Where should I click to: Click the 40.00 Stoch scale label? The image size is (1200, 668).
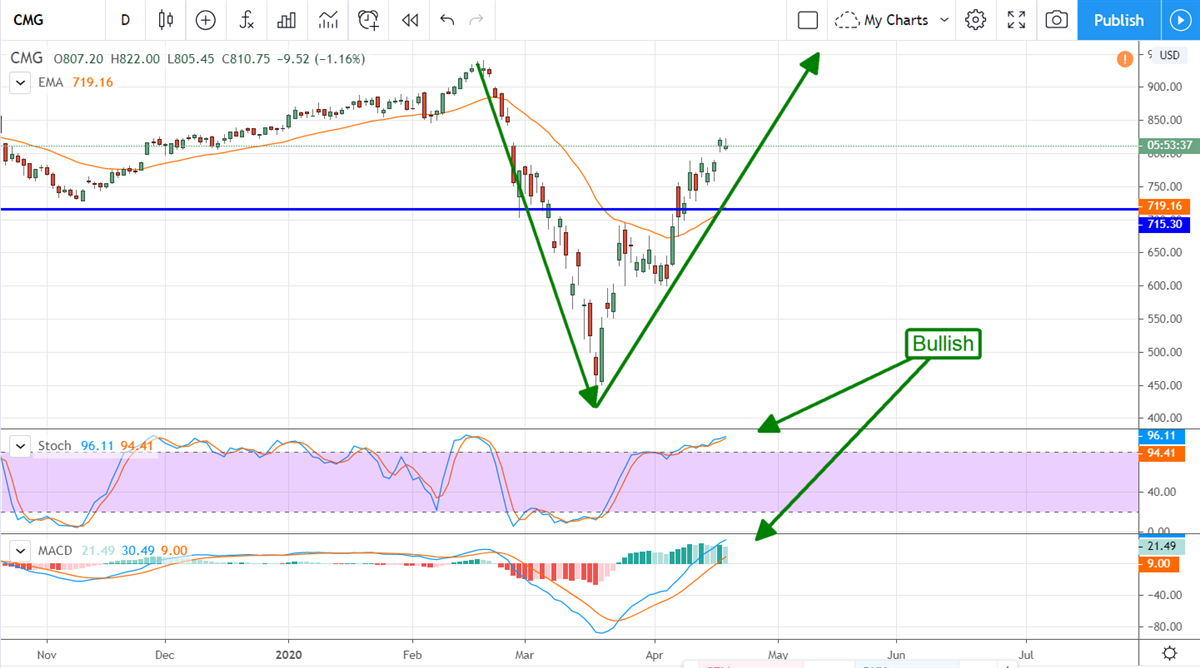[x=1160, y=492]
